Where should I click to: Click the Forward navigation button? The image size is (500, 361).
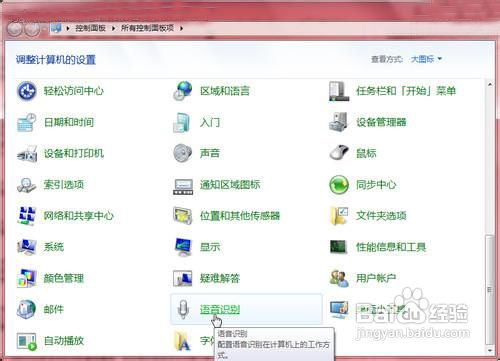tap(32, 29)
